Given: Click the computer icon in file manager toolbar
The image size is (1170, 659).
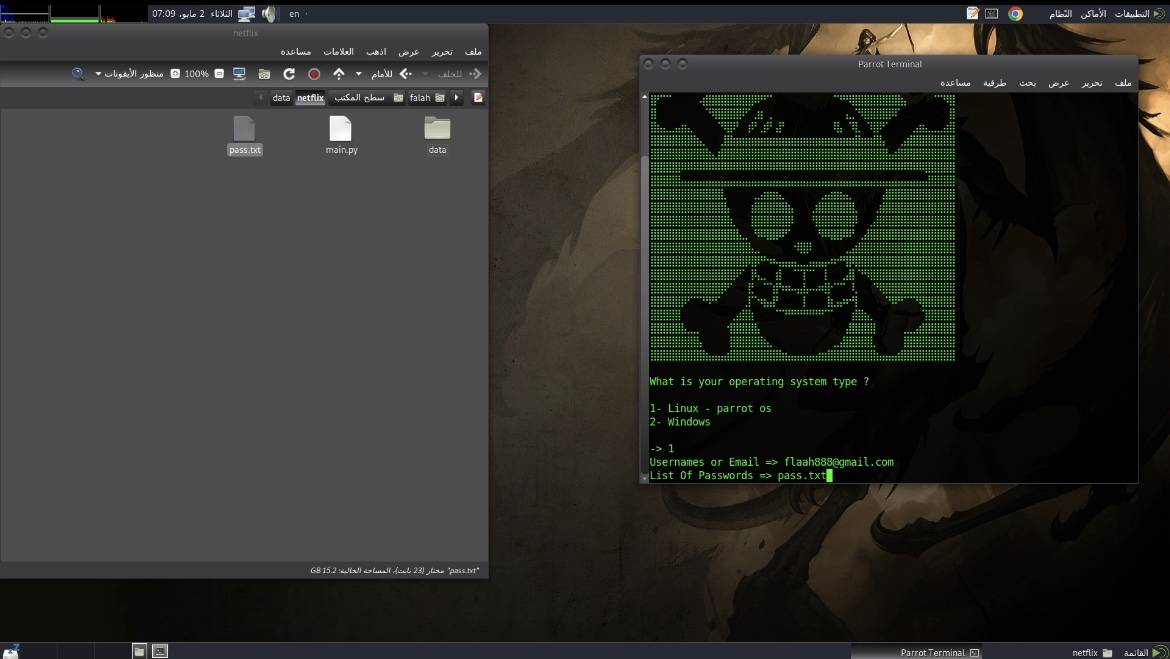Looking at the screenshot, I should click(239, 74).
